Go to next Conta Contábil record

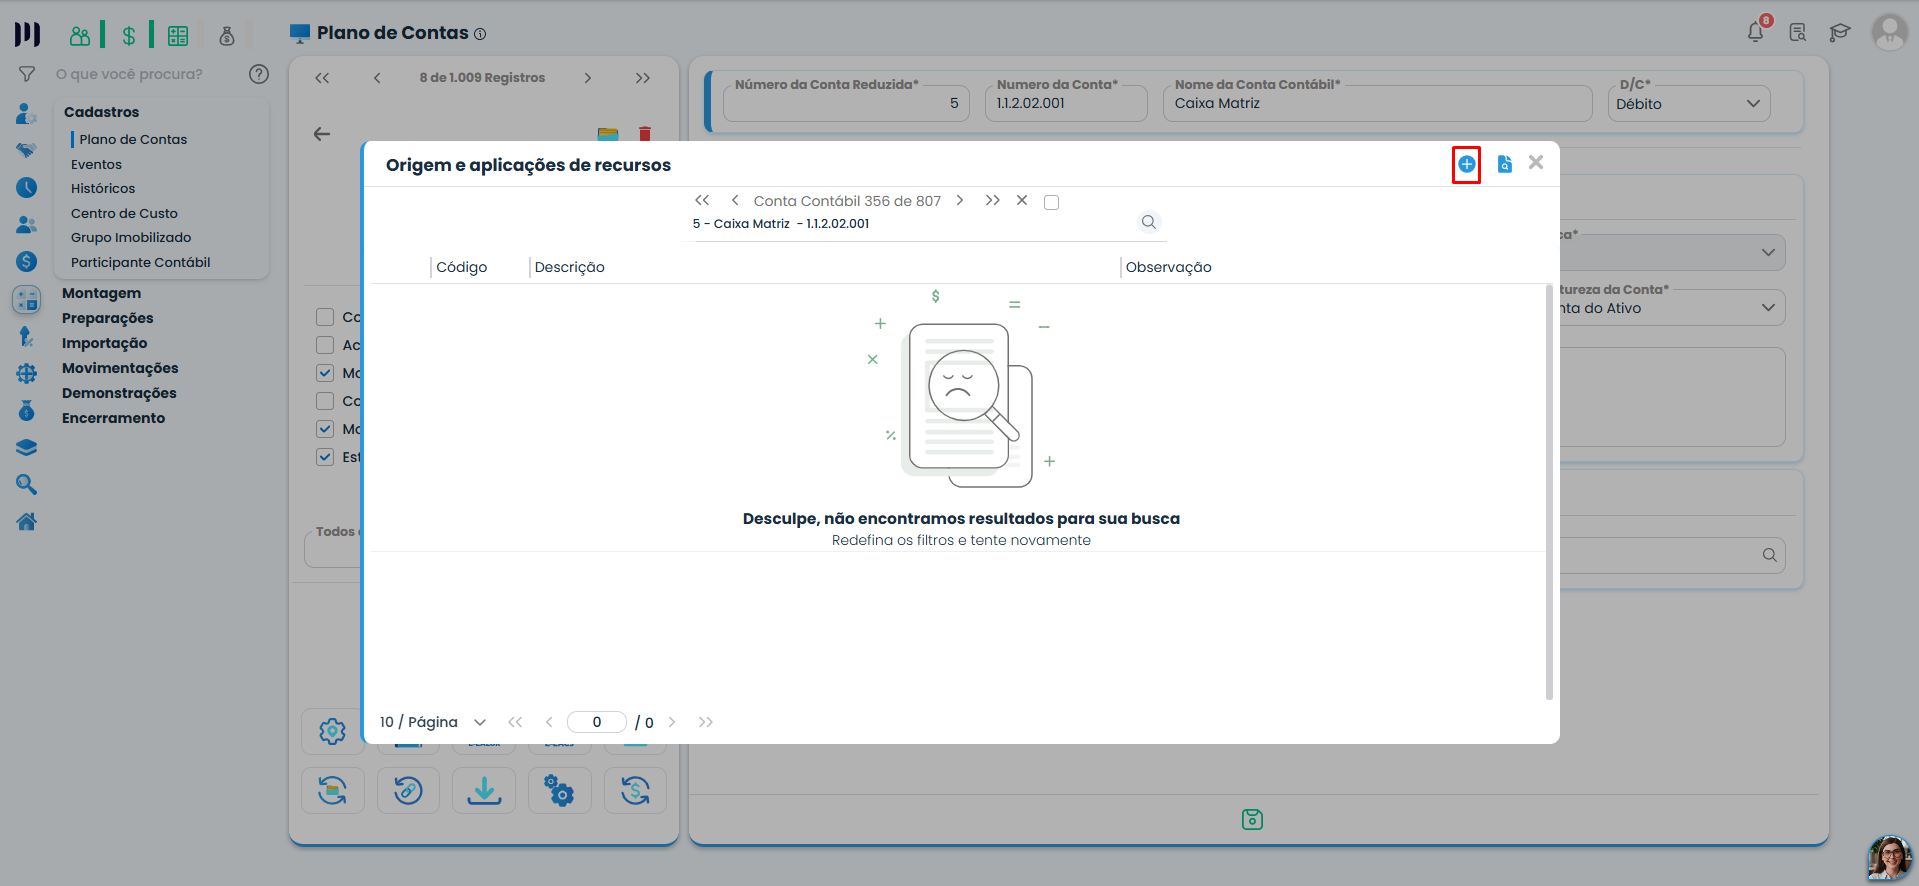pyautogui.click(x=960, y=200)
